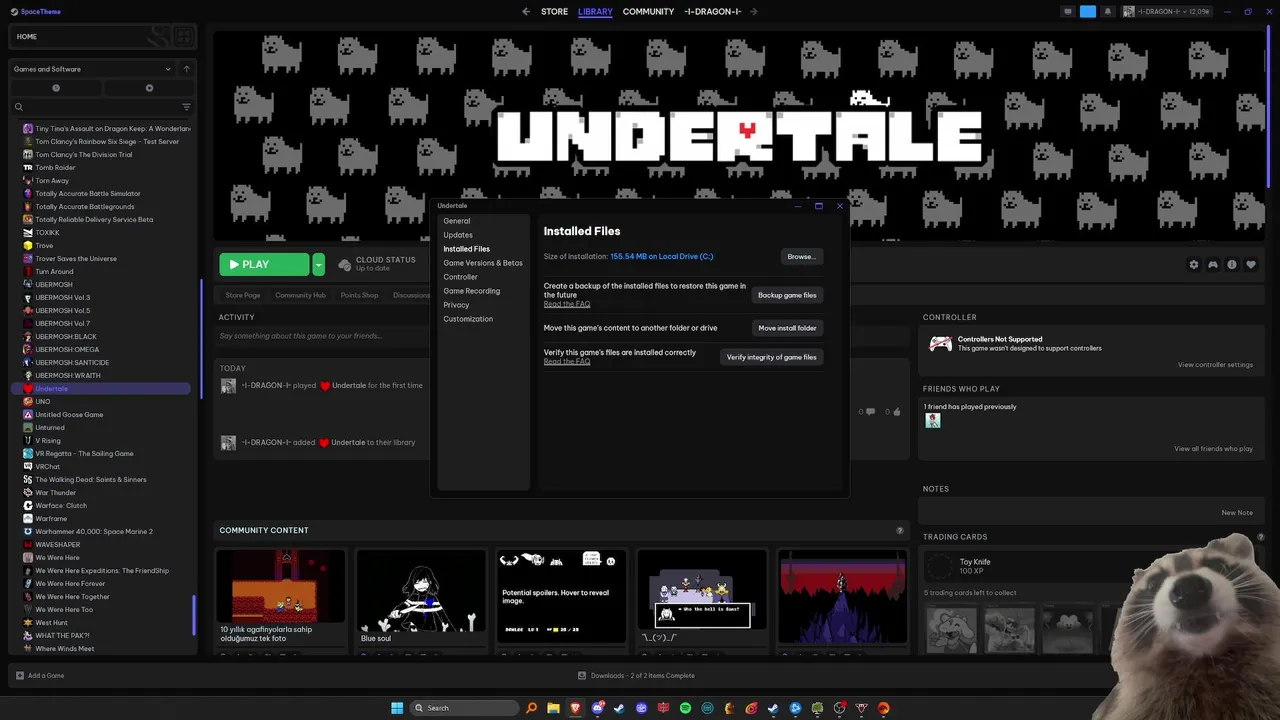Click View controller settings link

(1215, 365)
